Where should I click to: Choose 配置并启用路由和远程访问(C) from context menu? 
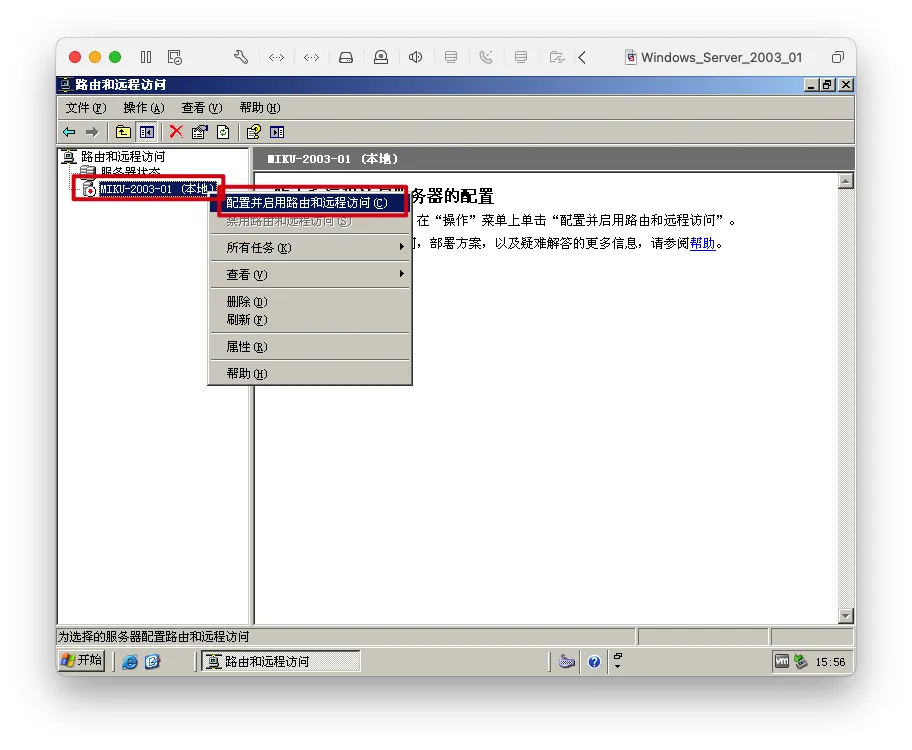coord(309,202)
